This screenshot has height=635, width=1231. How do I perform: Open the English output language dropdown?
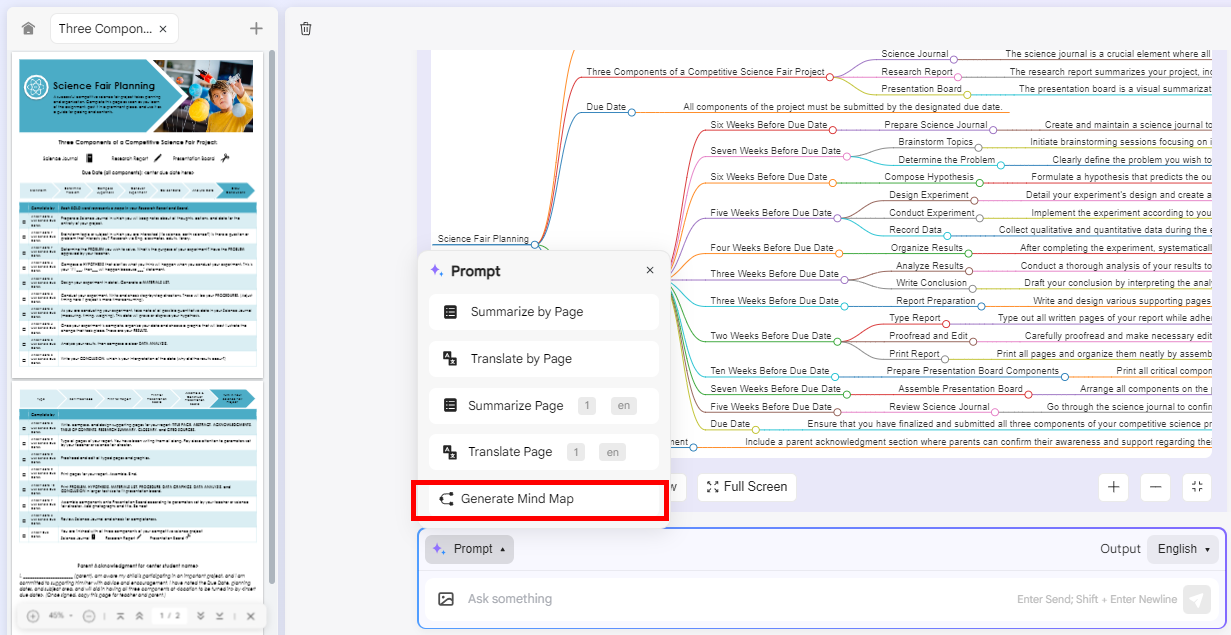point(1182,549)
